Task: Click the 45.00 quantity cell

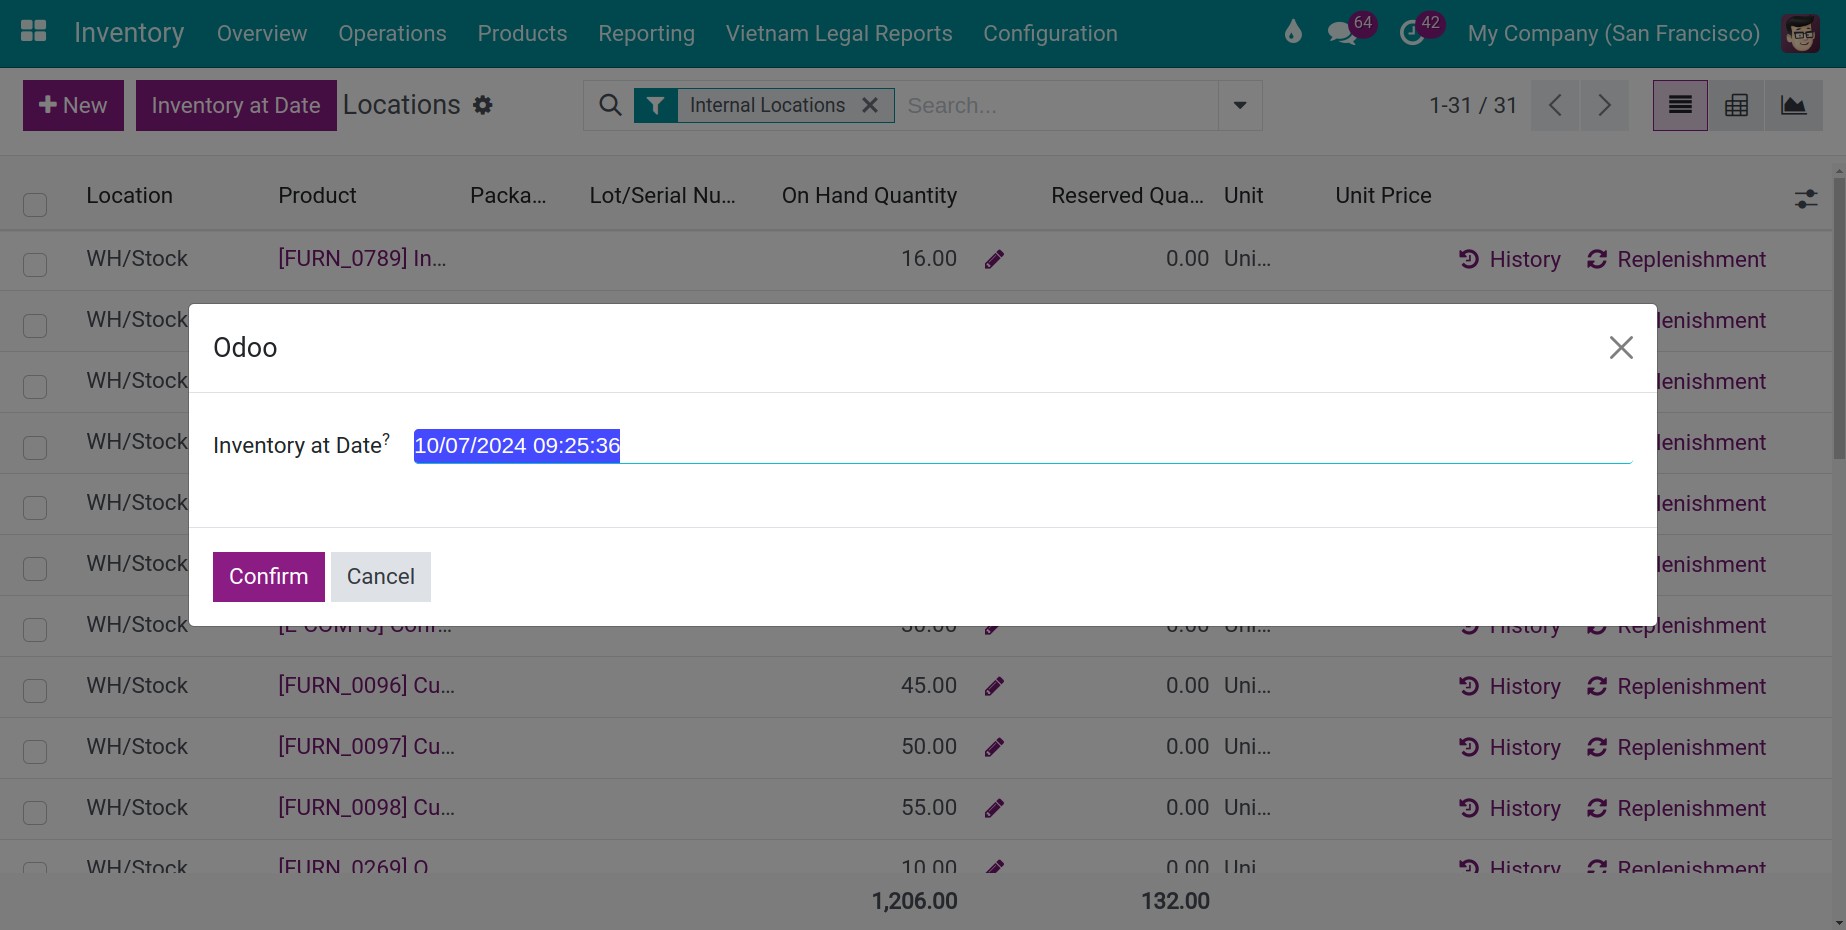Action: 929,686
